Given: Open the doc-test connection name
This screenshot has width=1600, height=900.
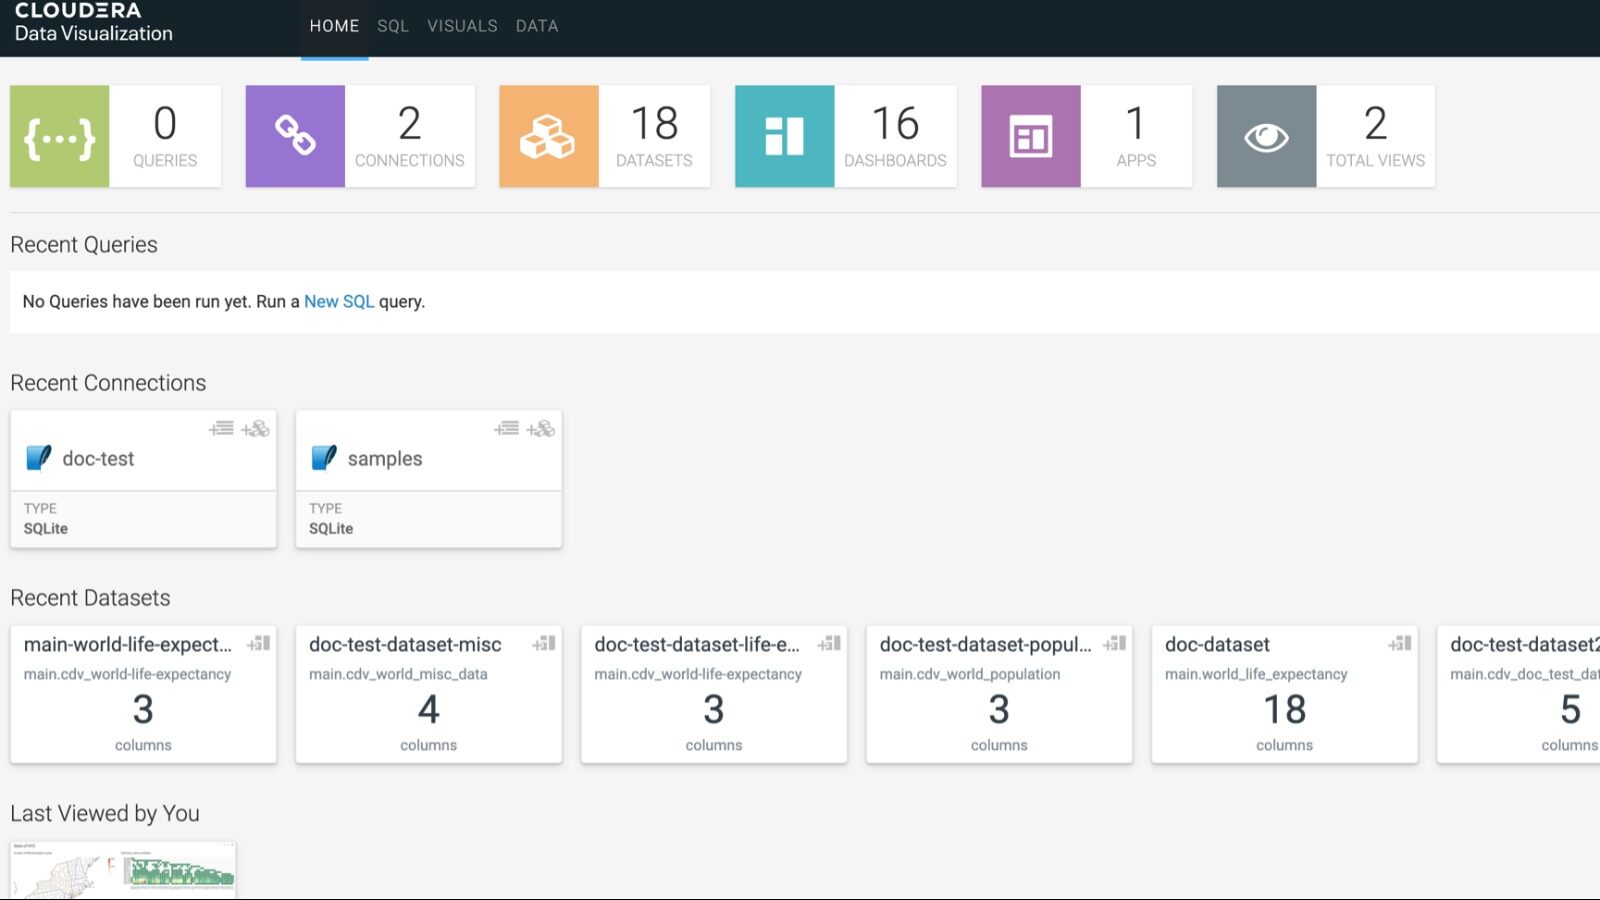Looking at the screenshot, I should coord(98,458).
